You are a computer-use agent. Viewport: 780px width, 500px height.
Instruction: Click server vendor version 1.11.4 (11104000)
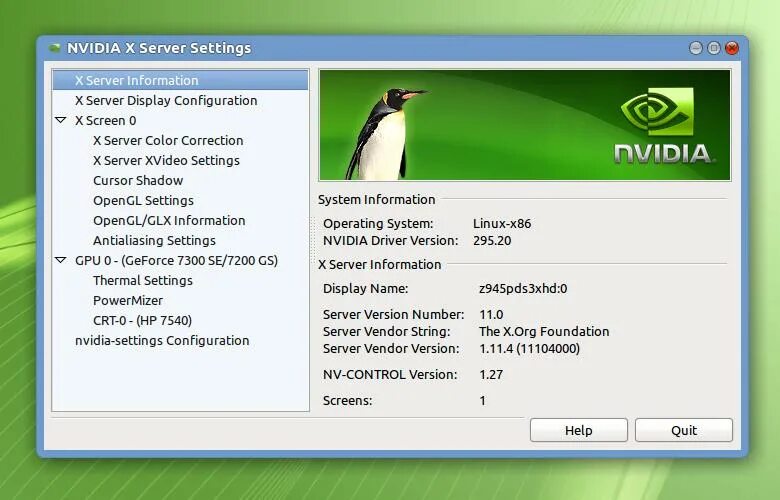point(529,348)
